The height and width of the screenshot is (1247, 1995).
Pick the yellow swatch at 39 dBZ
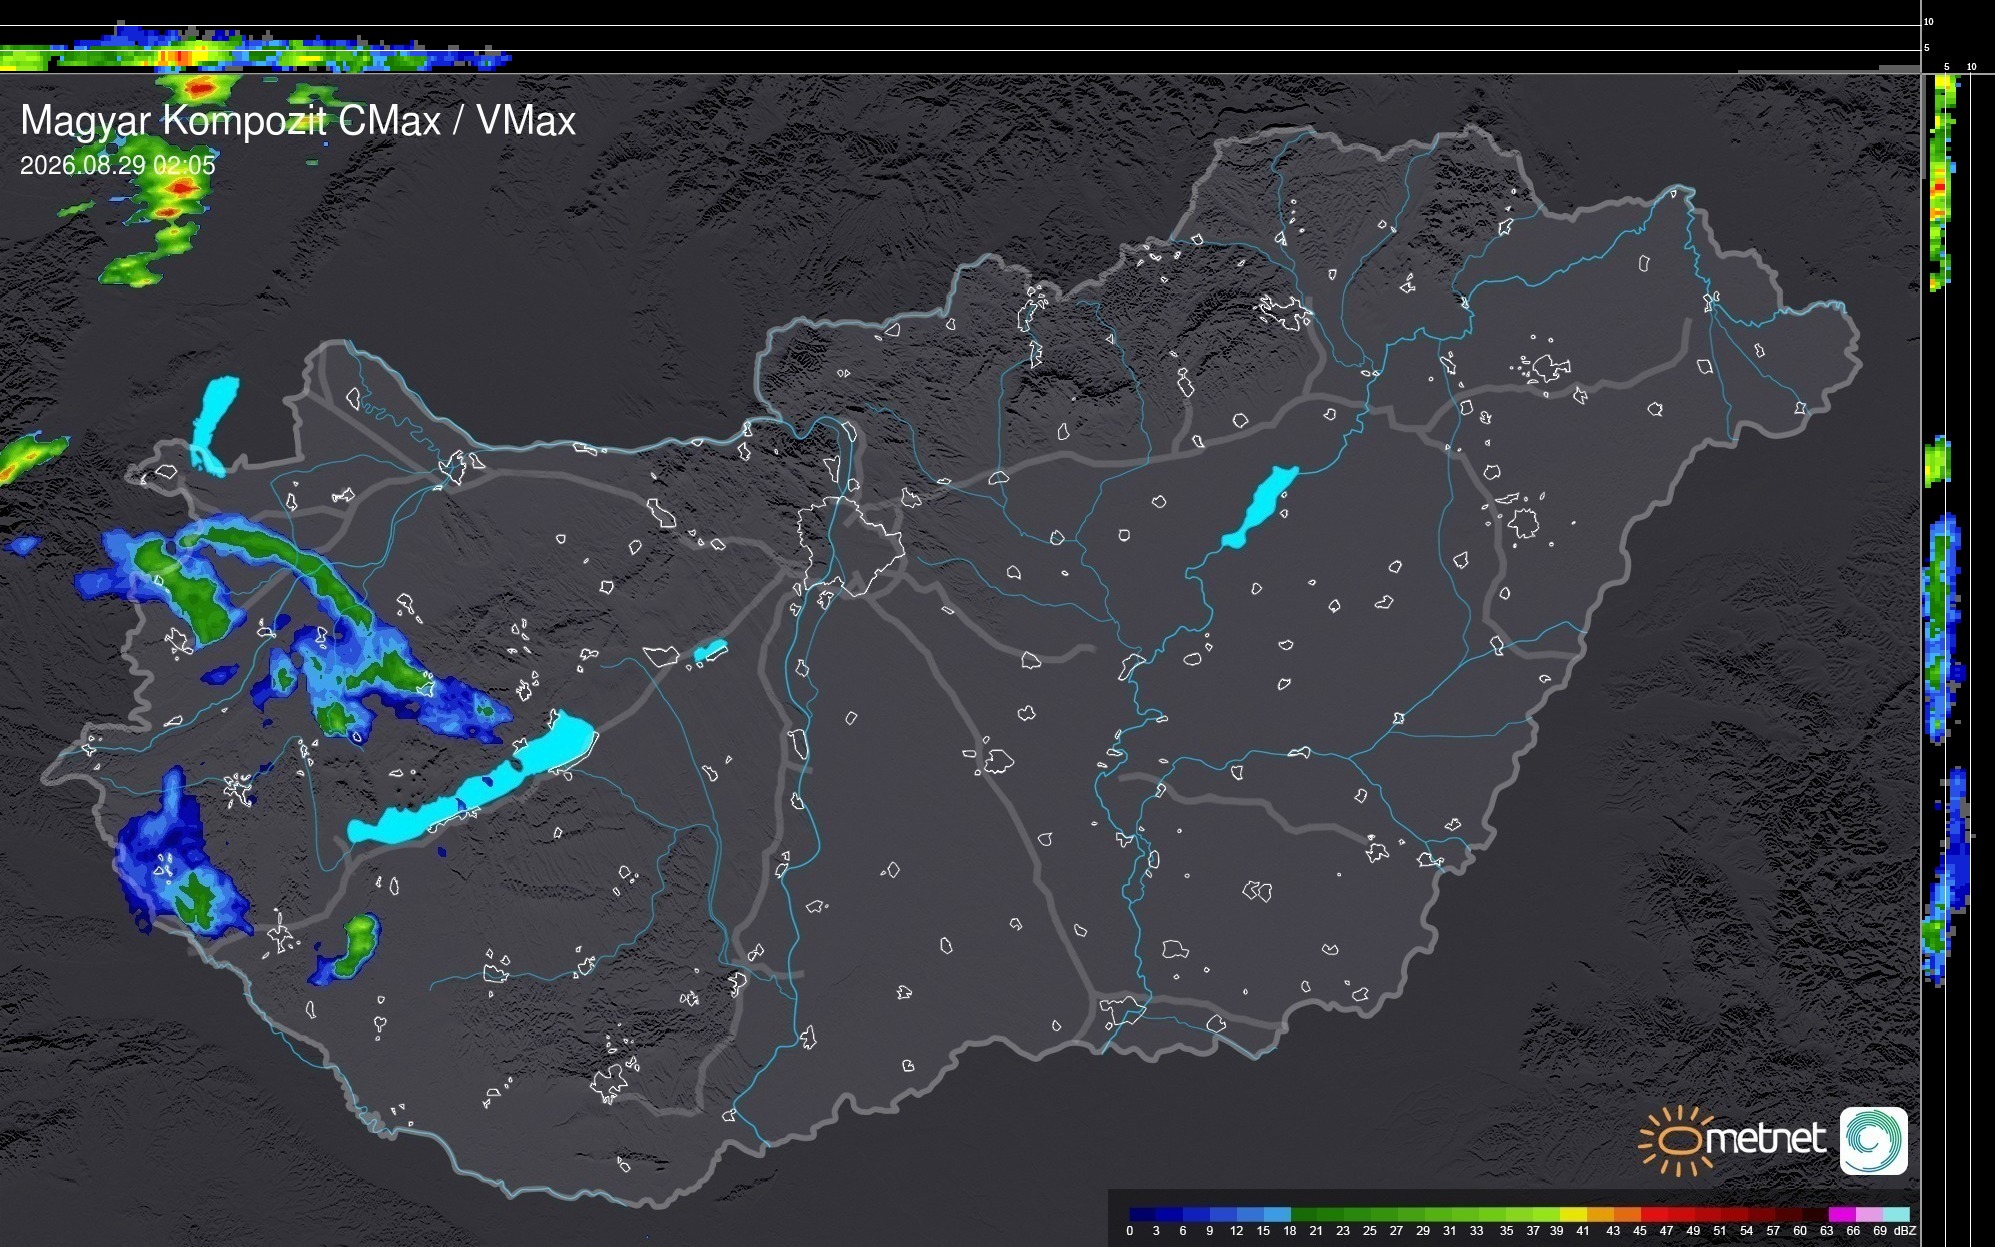click(1572, 1214)
